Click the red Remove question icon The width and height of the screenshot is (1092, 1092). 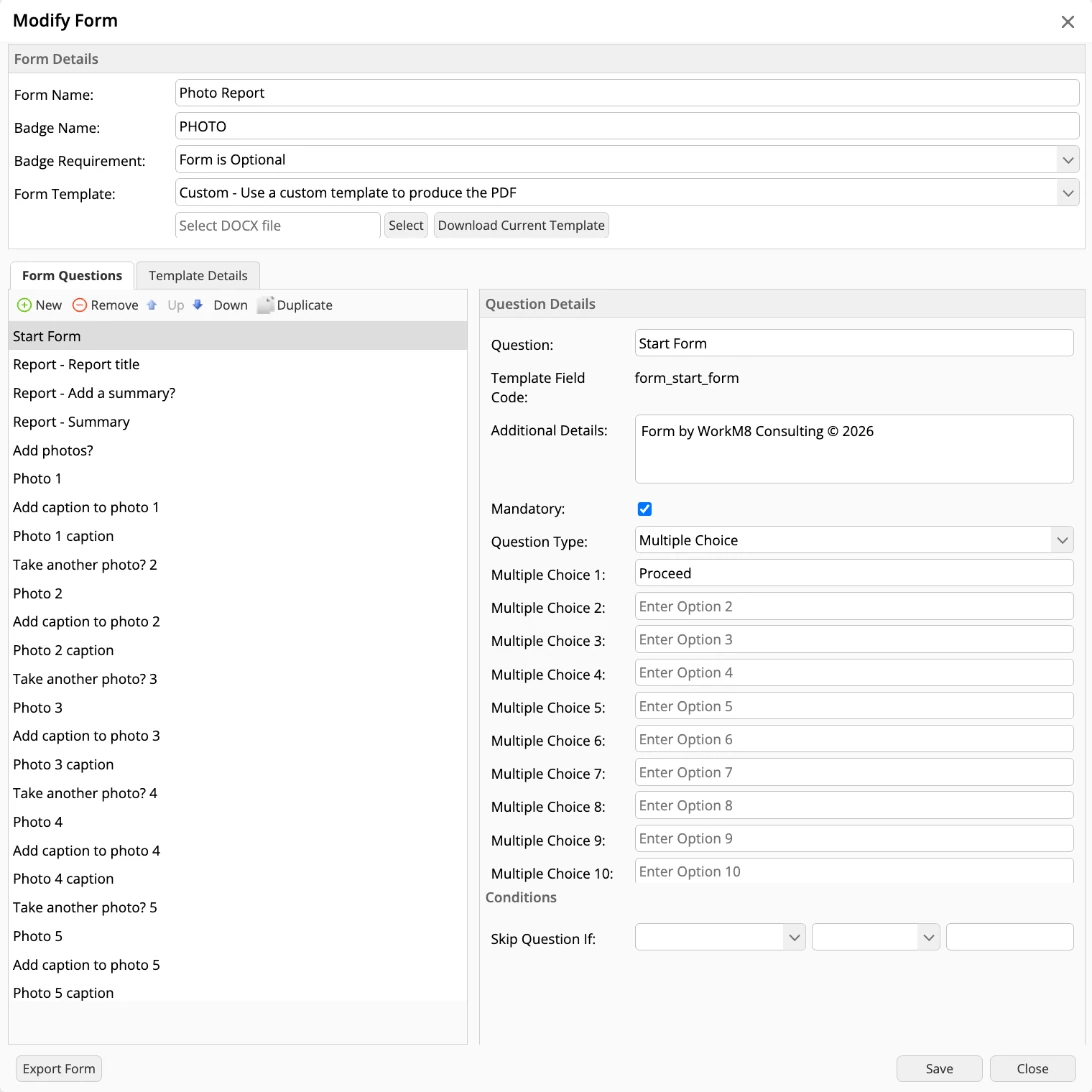[x=80, y=305]
